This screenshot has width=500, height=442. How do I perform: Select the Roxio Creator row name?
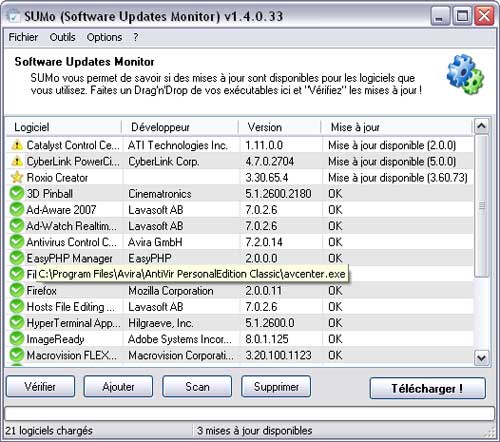pos(57,178)
